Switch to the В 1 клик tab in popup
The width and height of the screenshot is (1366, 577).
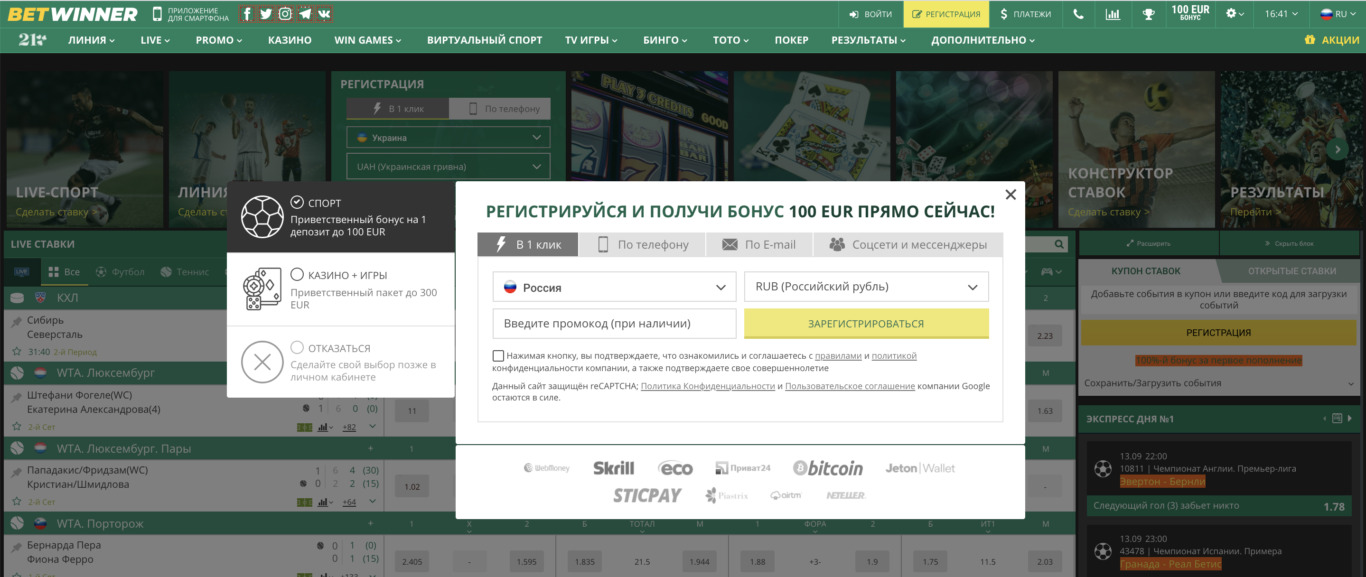click(527, 244)
